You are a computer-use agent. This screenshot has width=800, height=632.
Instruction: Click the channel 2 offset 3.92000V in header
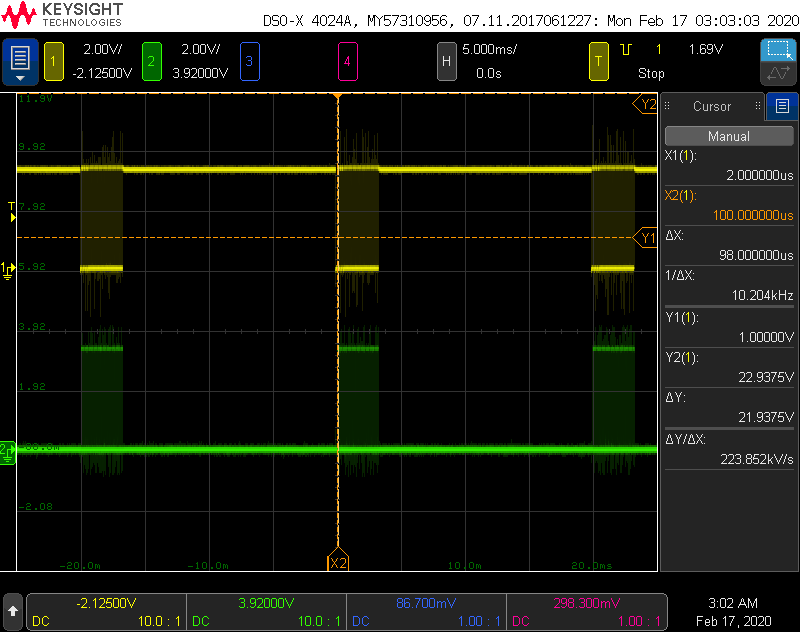click(200, 73)
